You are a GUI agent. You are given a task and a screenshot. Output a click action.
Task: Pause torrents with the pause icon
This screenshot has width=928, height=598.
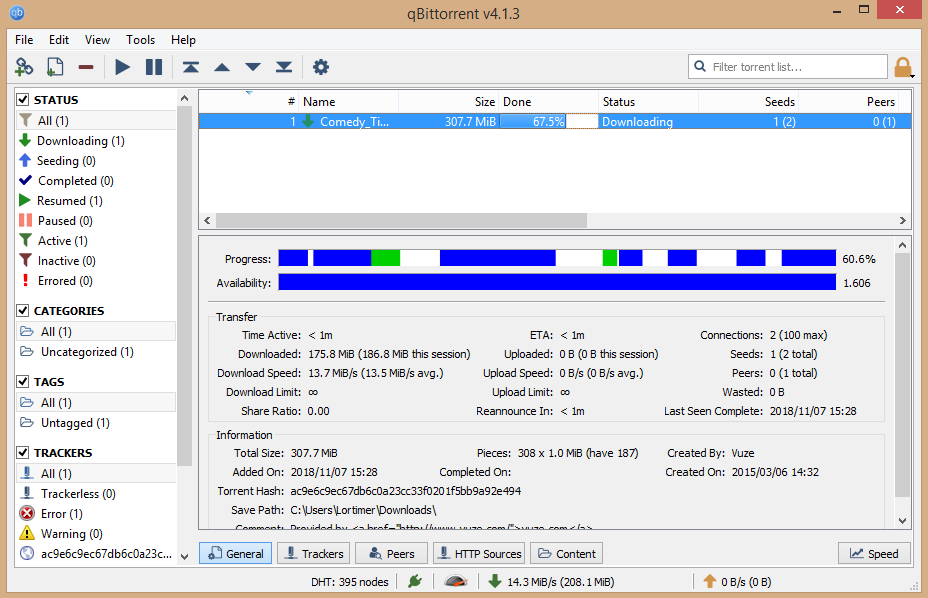(x=154, y=67)
